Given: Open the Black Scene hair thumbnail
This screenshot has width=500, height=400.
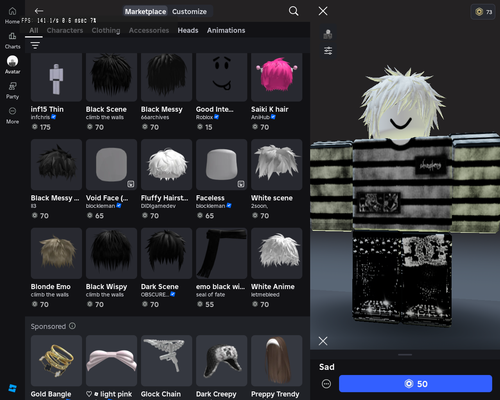Looking at the screenshot, I should pos(111,77).
